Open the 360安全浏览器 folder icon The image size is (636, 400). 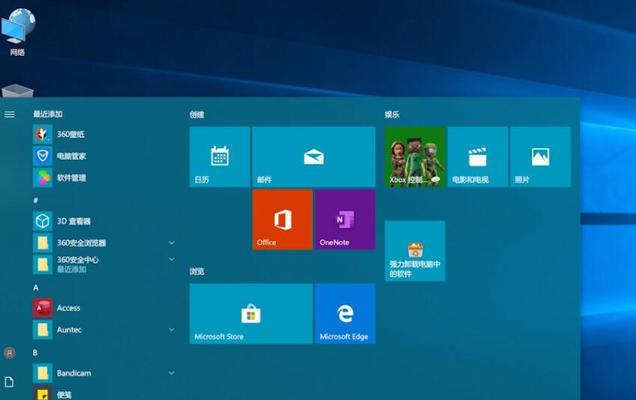point(43,243)
